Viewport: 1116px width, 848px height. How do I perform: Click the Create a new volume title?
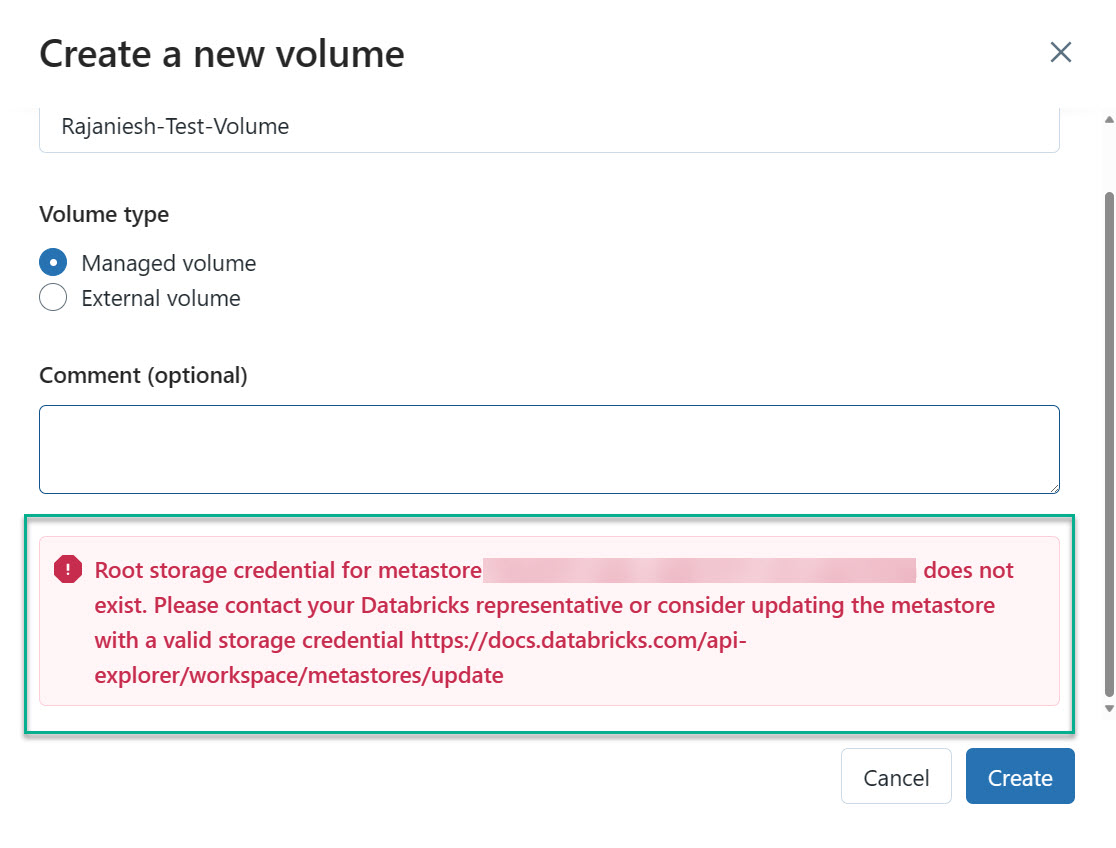221,53
